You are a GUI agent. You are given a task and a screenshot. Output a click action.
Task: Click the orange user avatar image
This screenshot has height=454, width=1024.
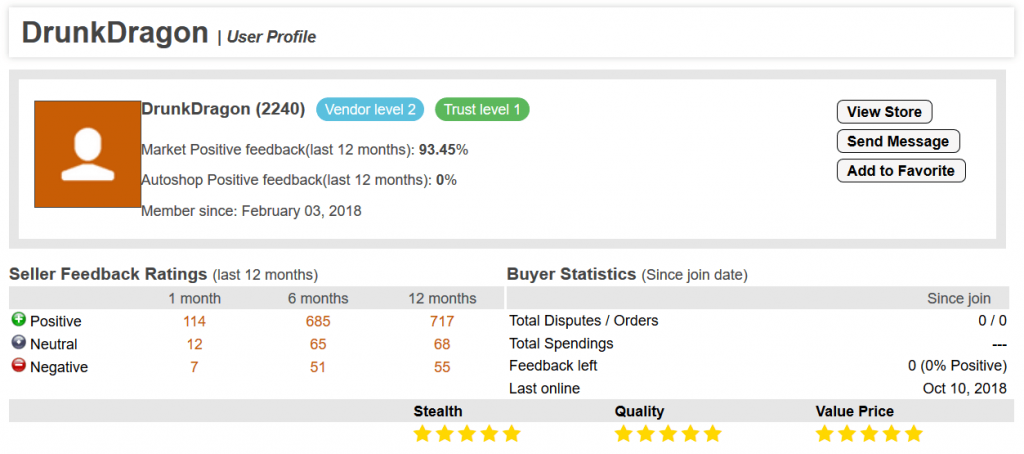(x=88, y=154)
